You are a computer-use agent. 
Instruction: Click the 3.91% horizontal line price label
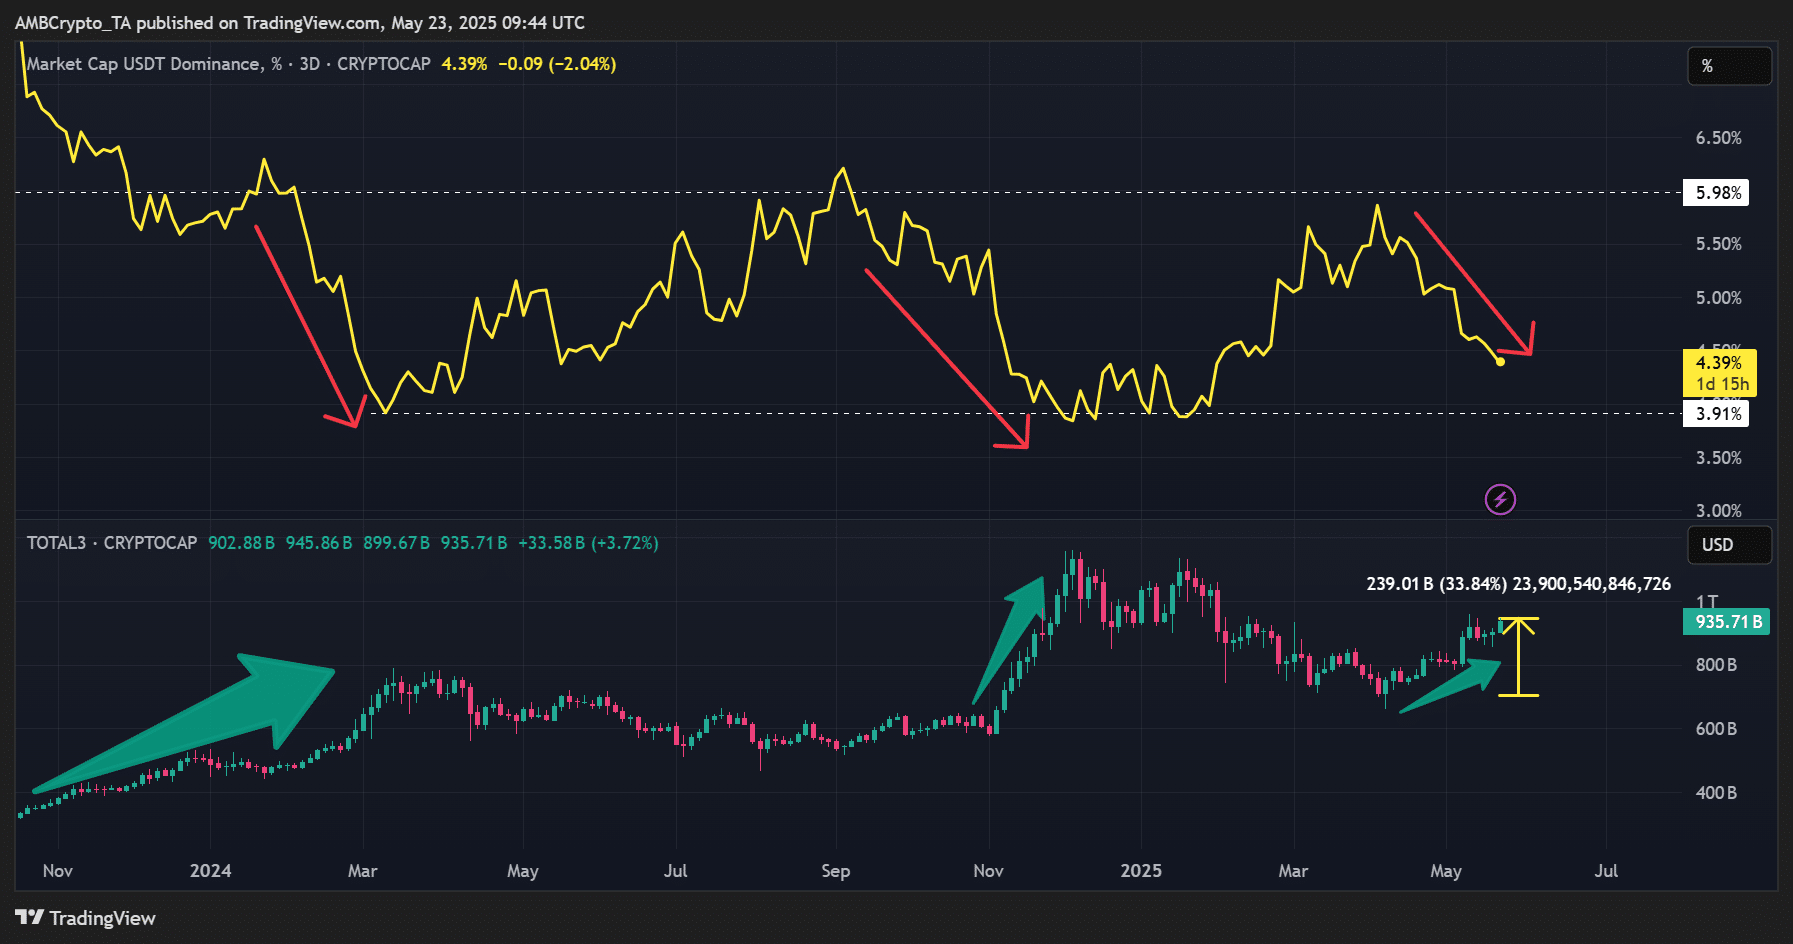click(1718, 414)
